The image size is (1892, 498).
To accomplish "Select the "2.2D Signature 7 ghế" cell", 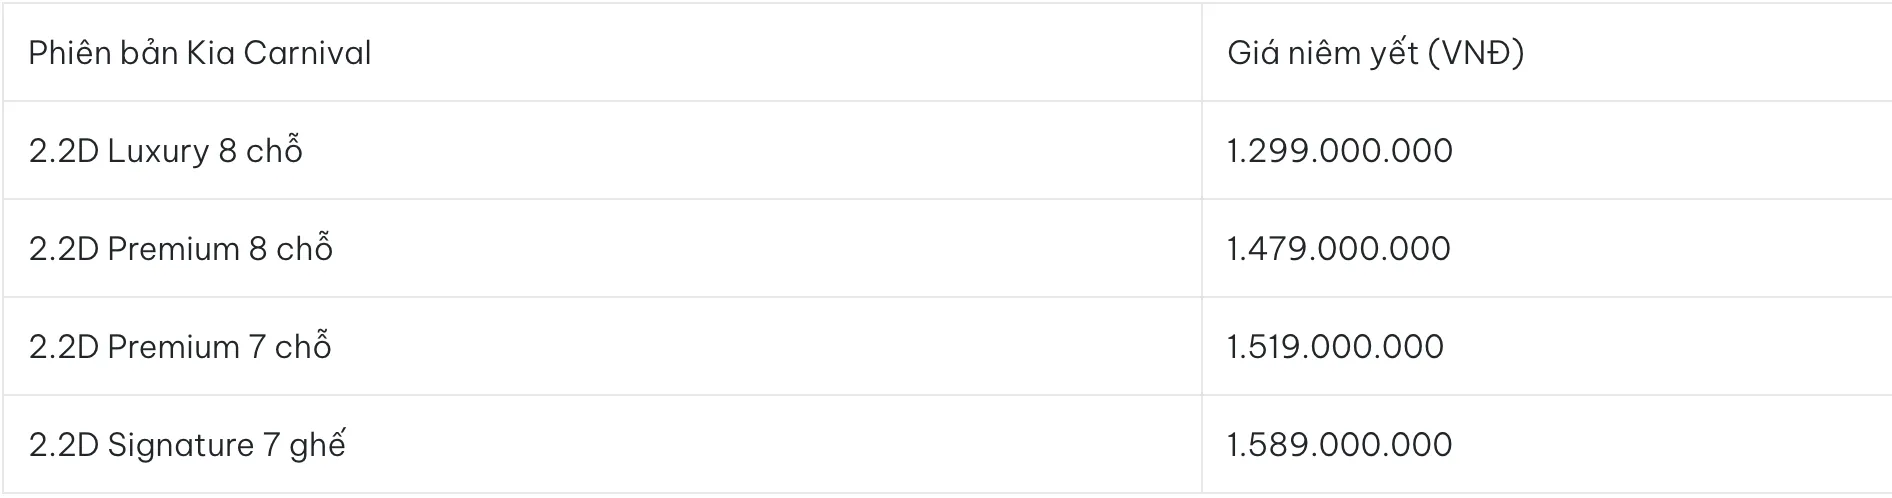I will click(187, 445).
